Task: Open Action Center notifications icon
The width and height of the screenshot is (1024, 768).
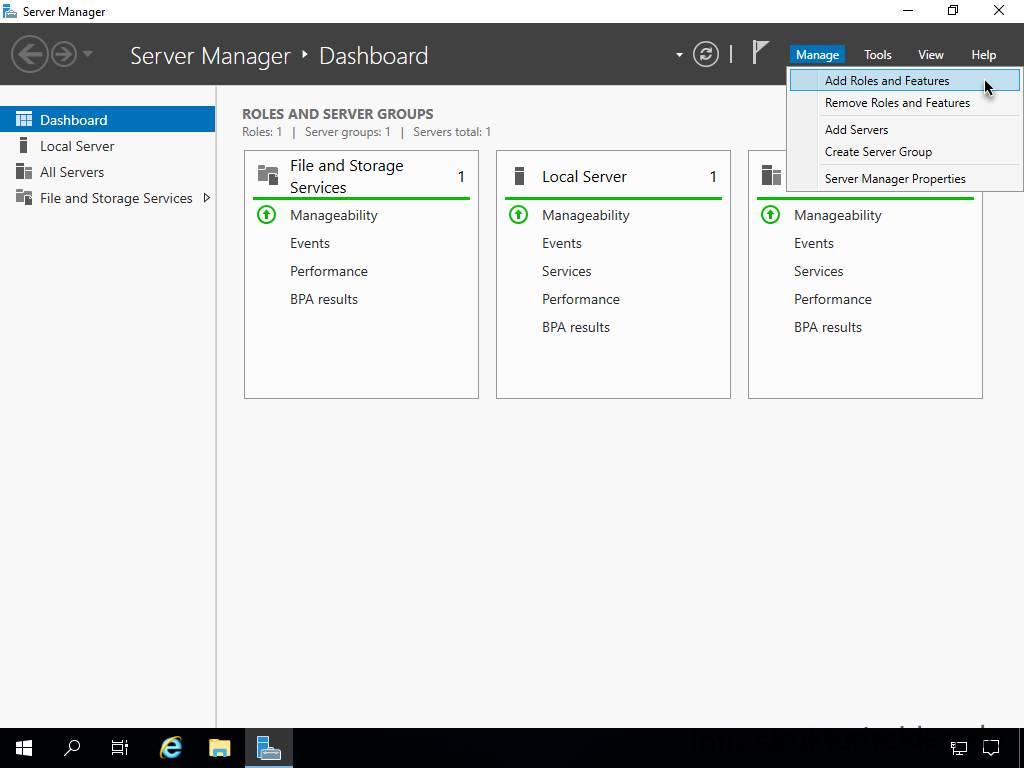Action: click(991, 748)
